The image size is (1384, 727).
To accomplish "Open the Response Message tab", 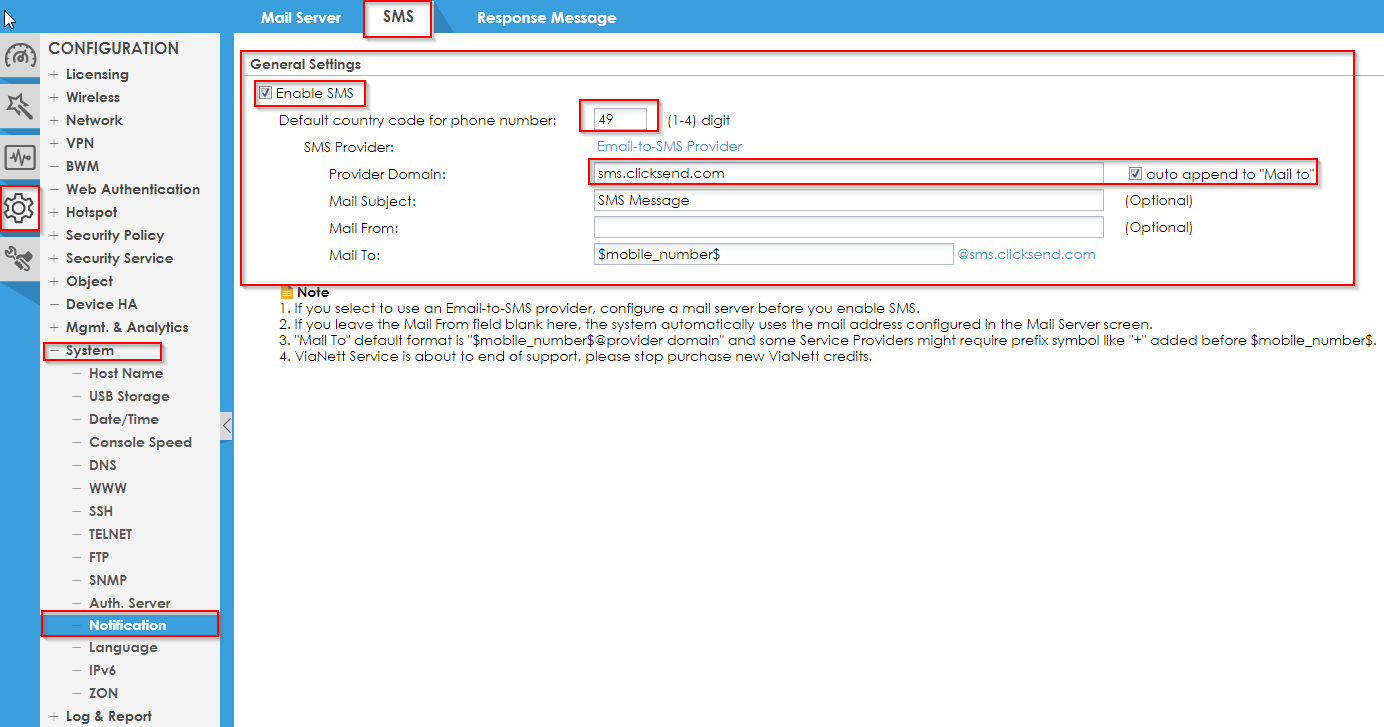I will [x=546, y=17].
